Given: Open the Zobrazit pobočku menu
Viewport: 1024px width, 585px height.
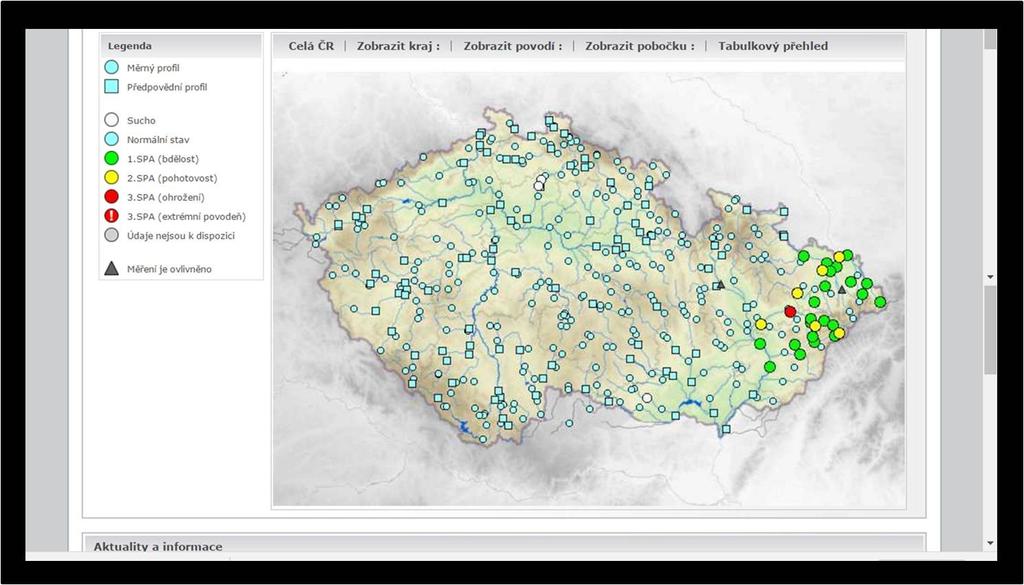Looking at the screenshot, I should tap(639, 46).
